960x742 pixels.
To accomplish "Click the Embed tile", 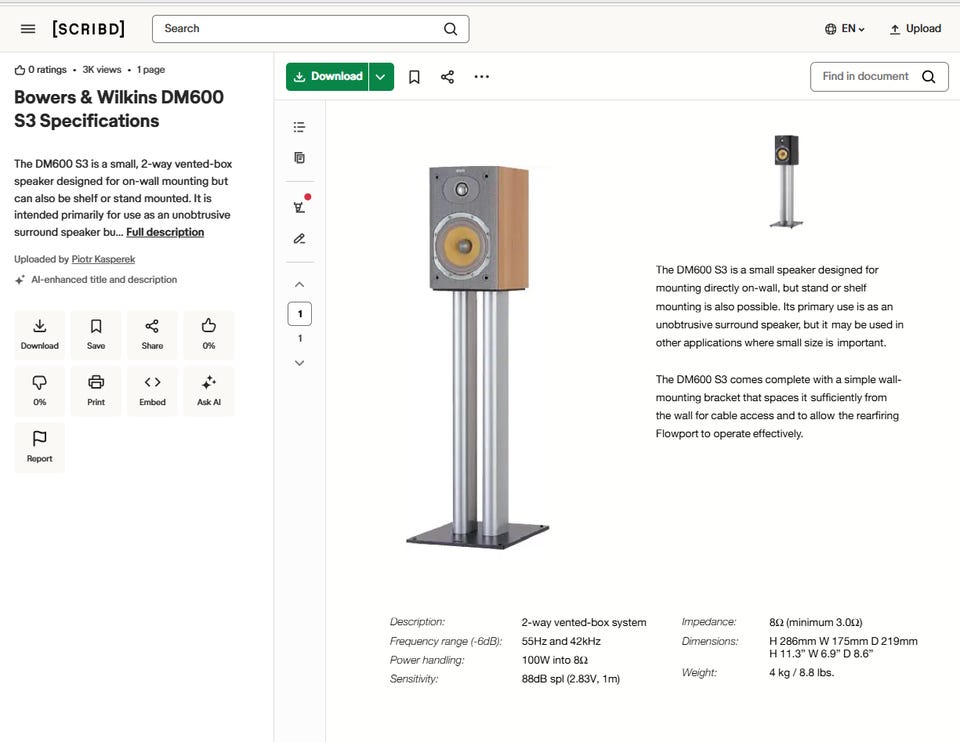I will (x=152, y=391).
